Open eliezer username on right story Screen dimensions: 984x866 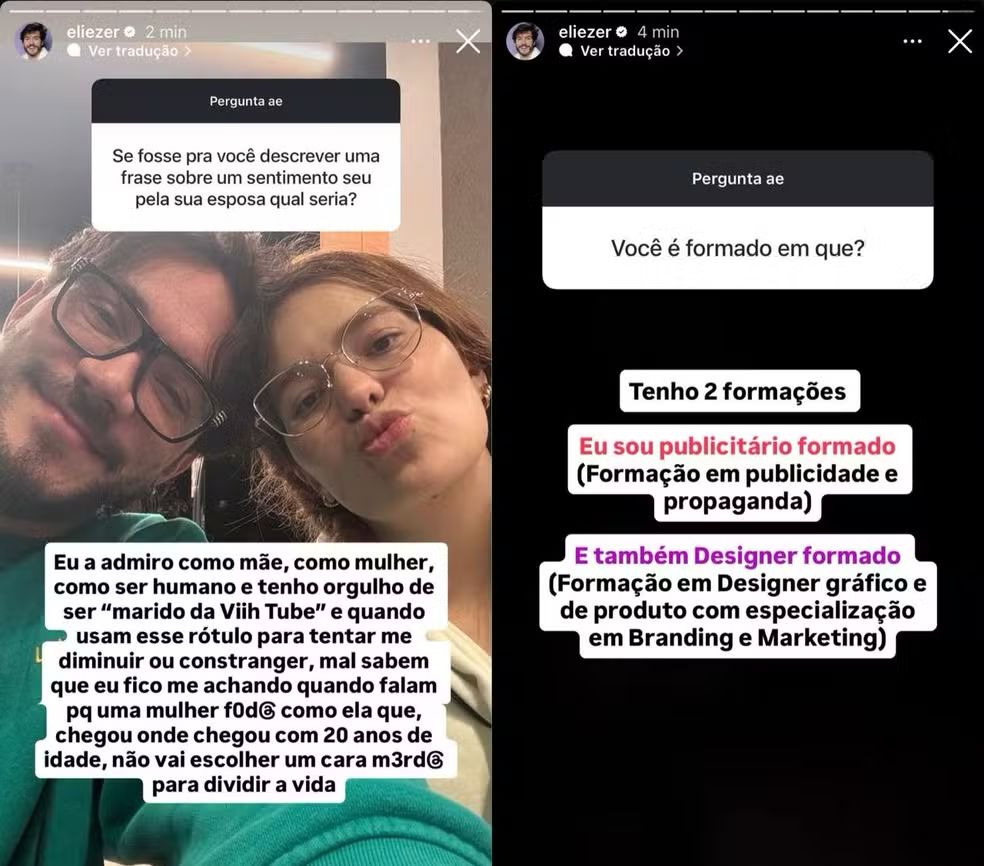point(585,31)
